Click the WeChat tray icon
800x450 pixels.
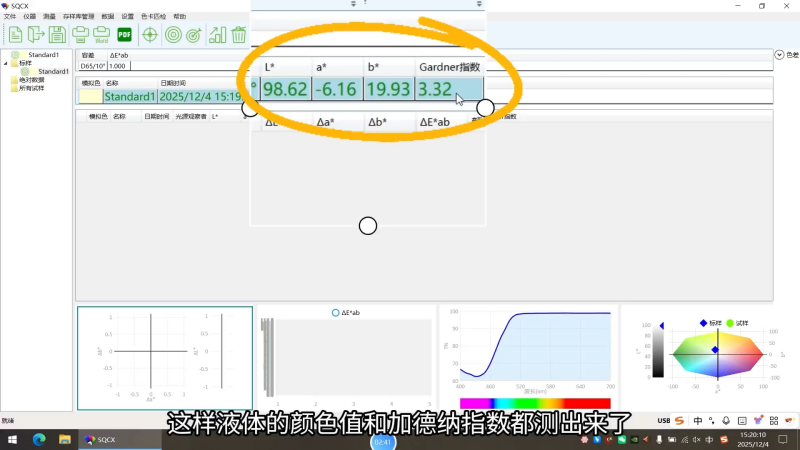click(621, 439)
